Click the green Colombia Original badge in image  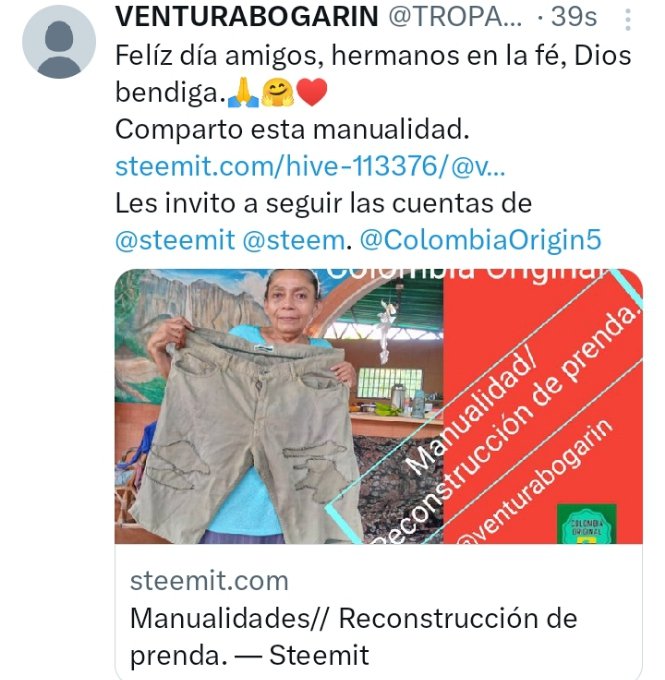click(586, 524)
